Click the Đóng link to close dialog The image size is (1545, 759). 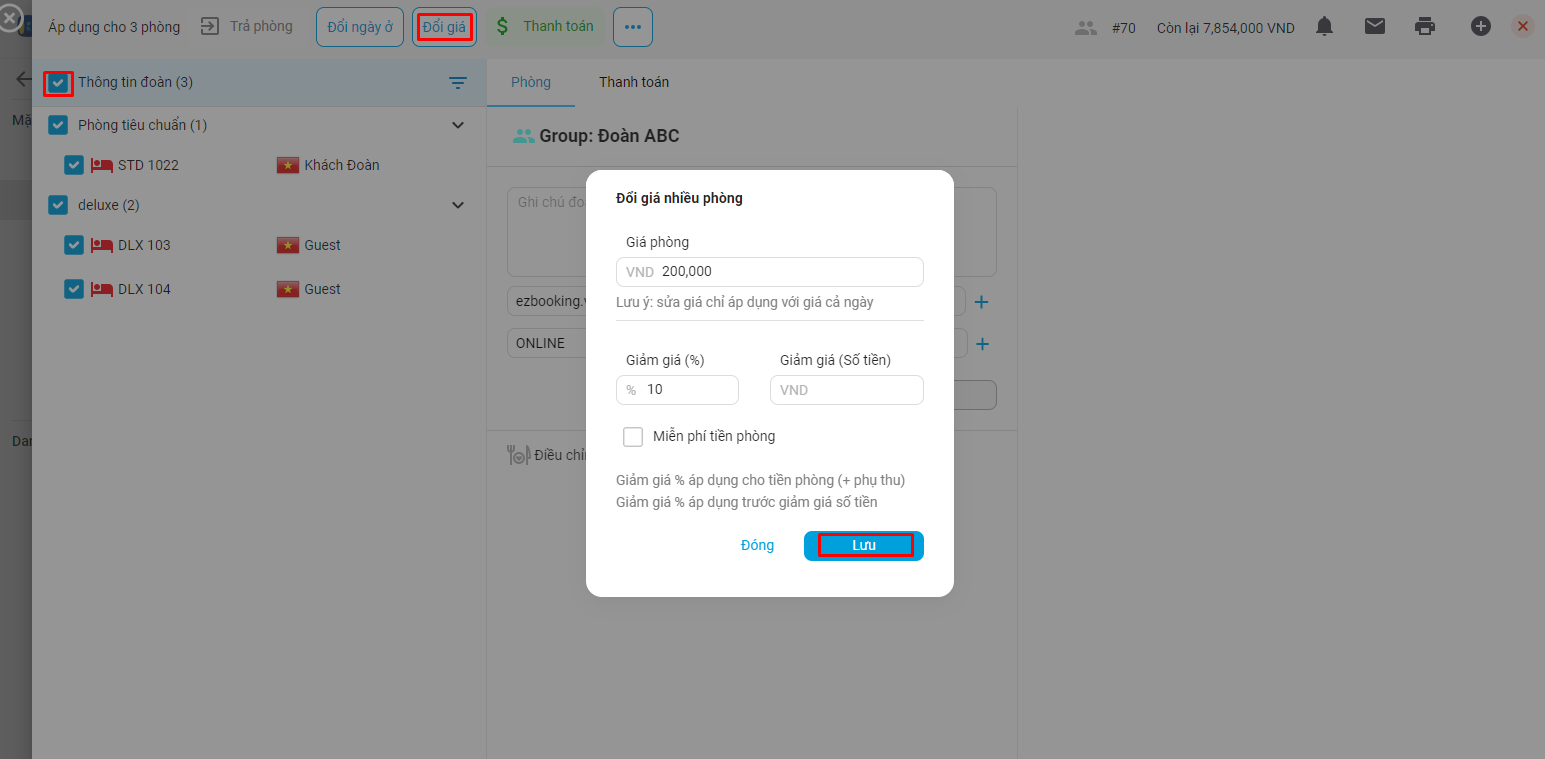pos(757,545)
